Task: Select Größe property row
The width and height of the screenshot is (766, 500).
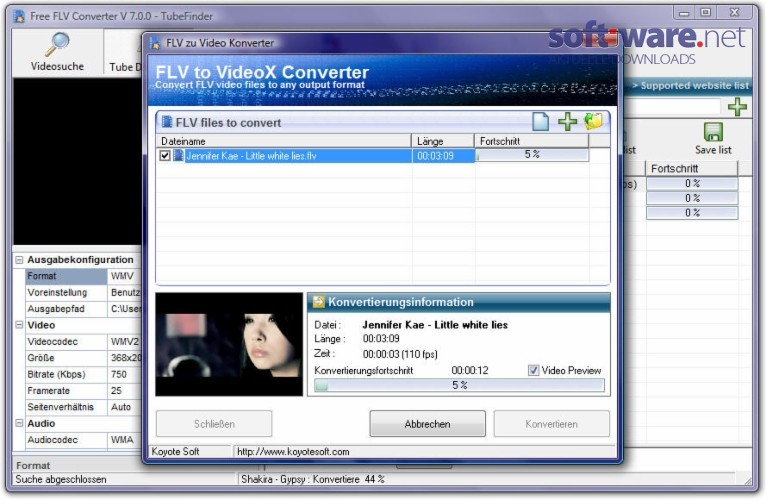Action: coord(83,358)
